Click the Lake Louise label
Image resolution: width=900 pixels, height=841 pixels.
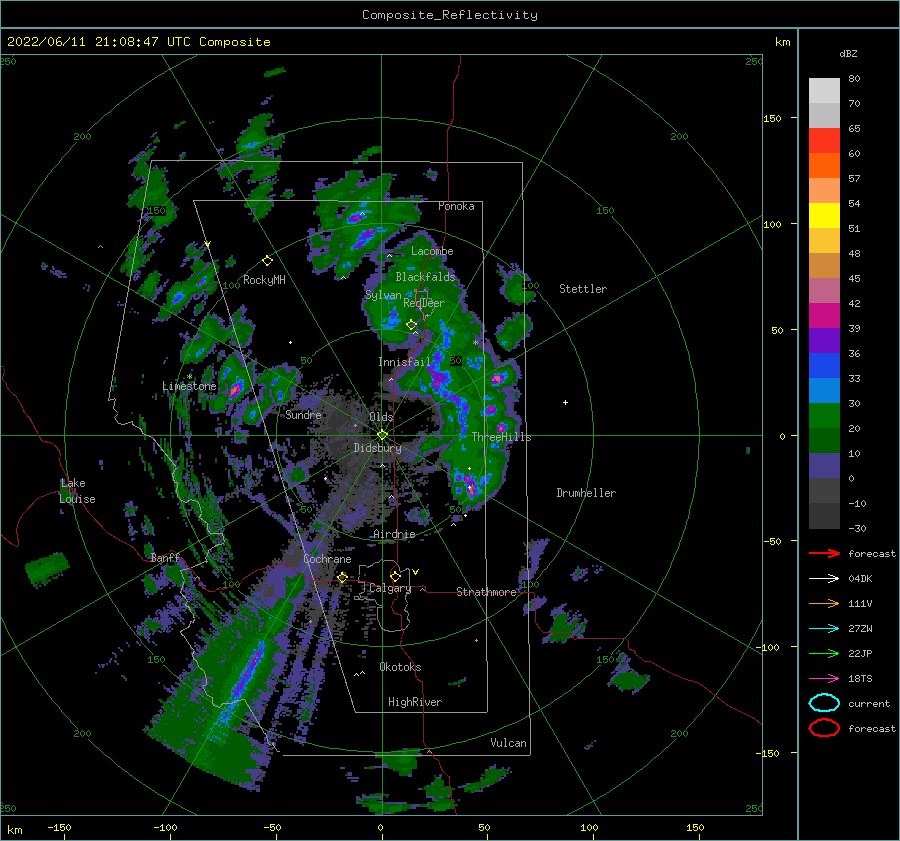pos(77,491)
